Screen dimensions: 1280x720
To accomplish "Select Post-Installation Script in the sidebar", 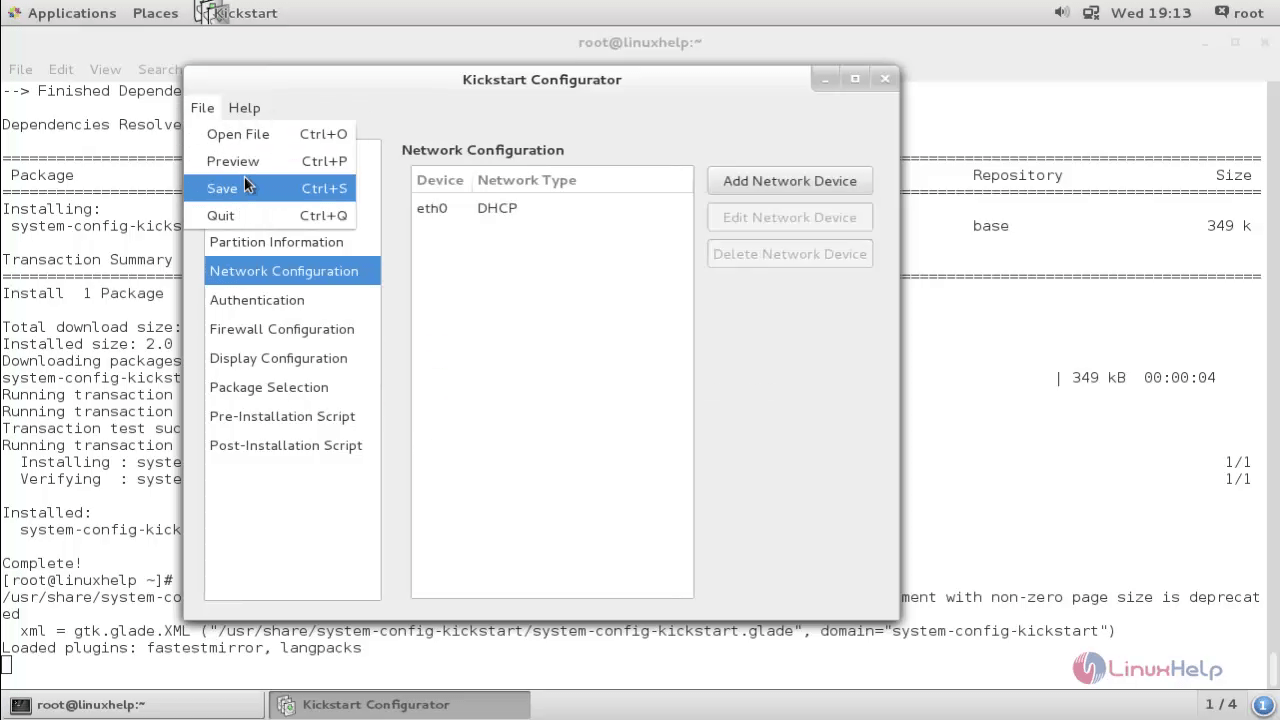I will pos(292,445).
